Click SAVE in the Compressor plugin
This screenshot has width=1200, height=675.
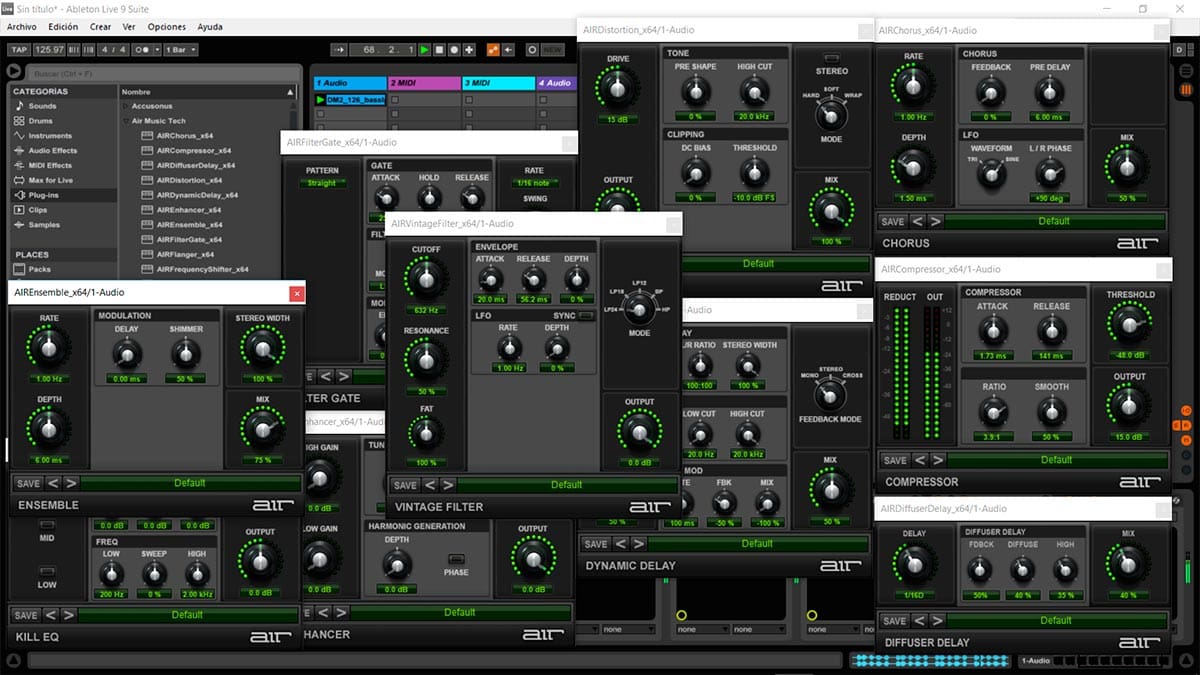(x=895, y=460)
